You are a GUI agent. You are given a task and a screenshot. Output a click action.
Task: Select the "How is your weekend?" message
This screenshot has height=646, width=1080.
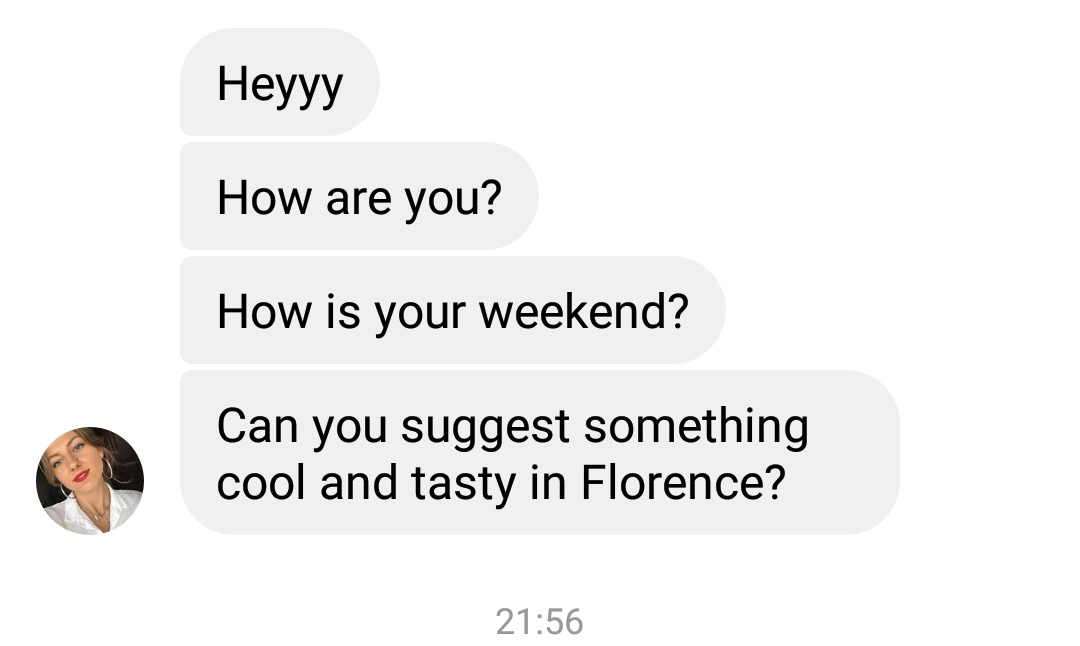[x=452, y=311]
